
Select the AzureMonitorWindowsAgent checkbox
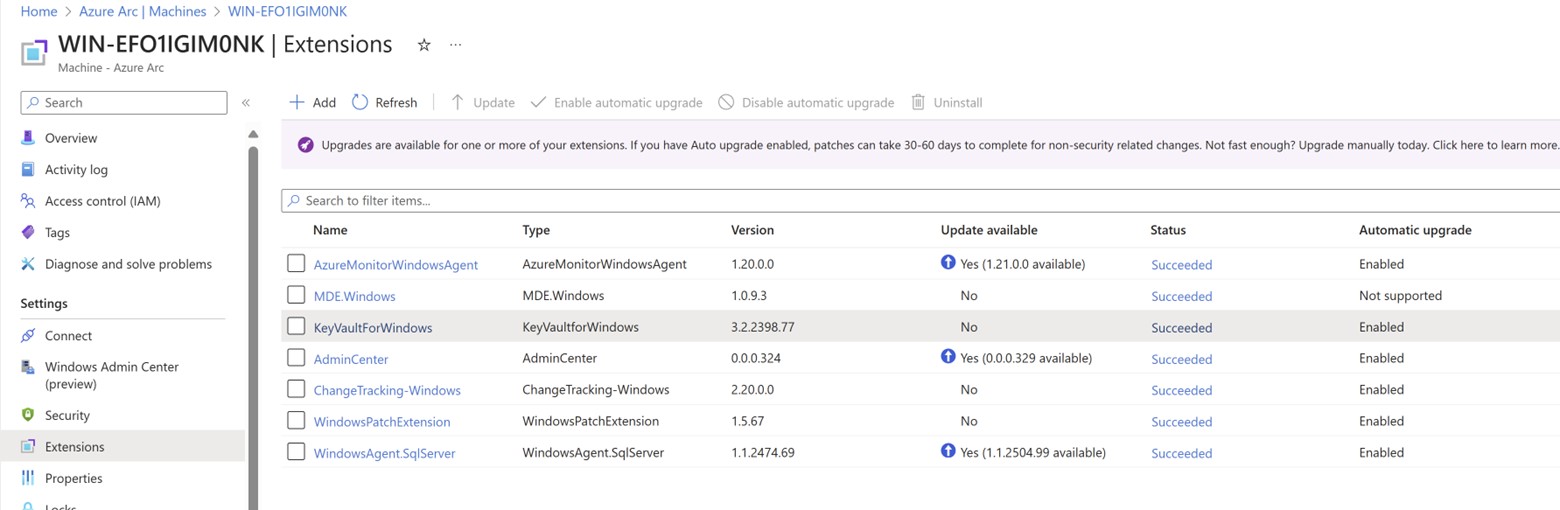296,264
